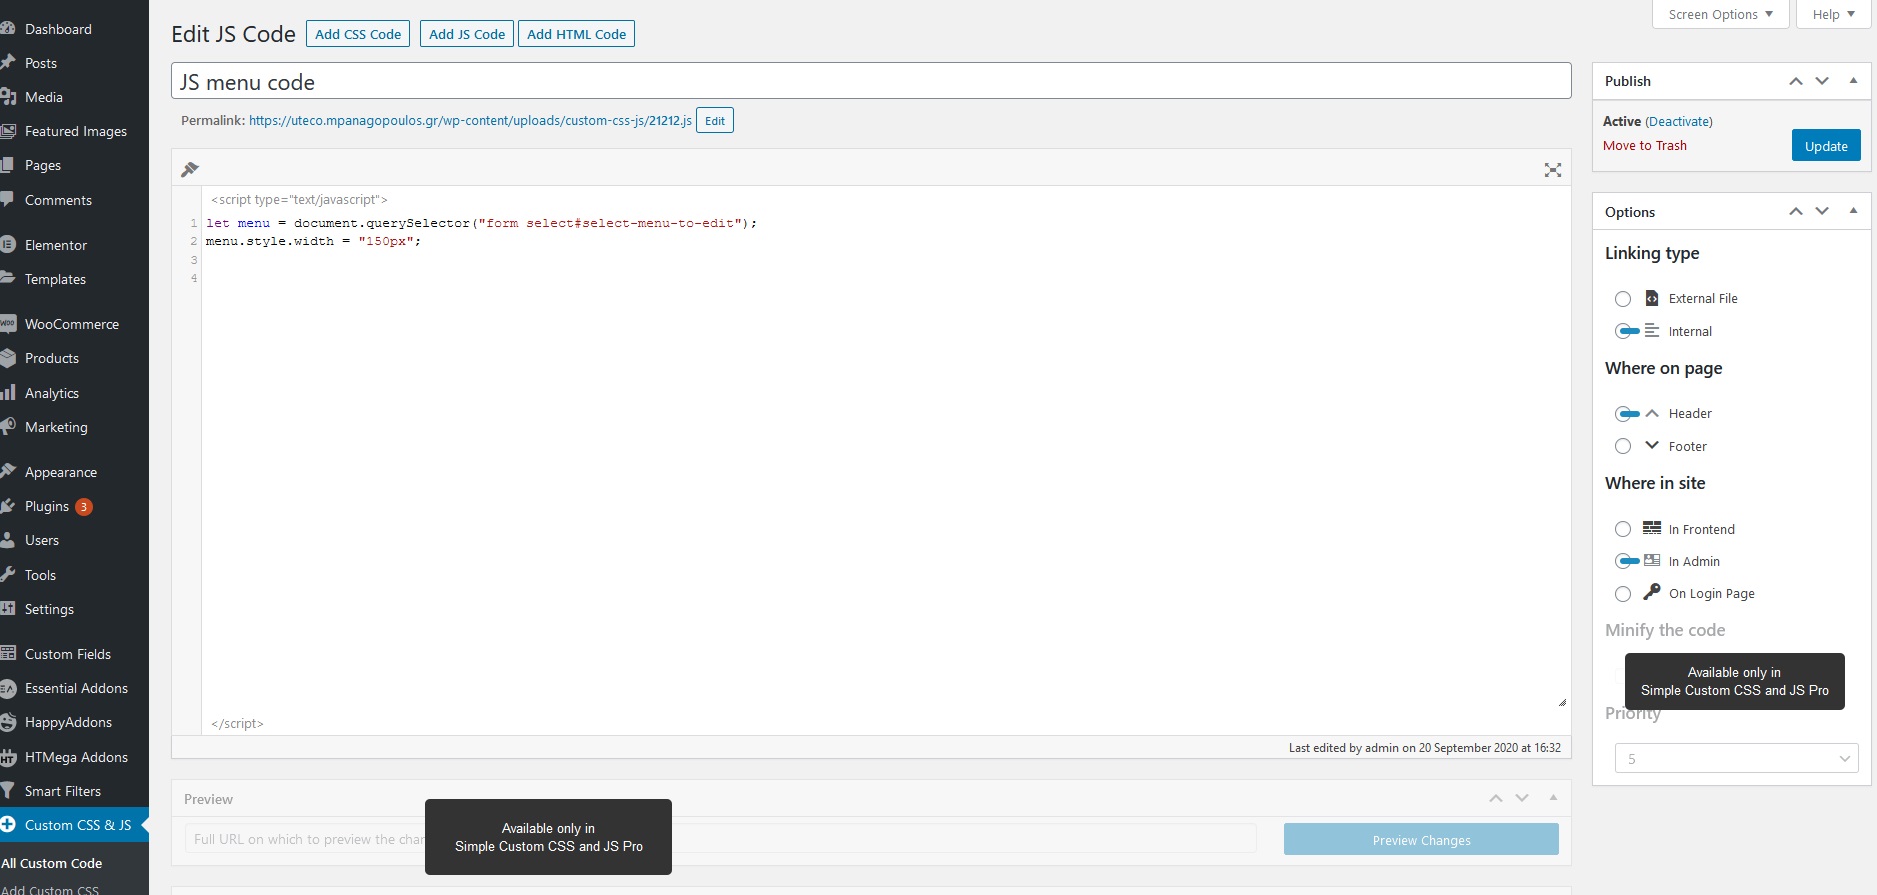
Task: Select On Login Page option
Action: click(1623, 594)
